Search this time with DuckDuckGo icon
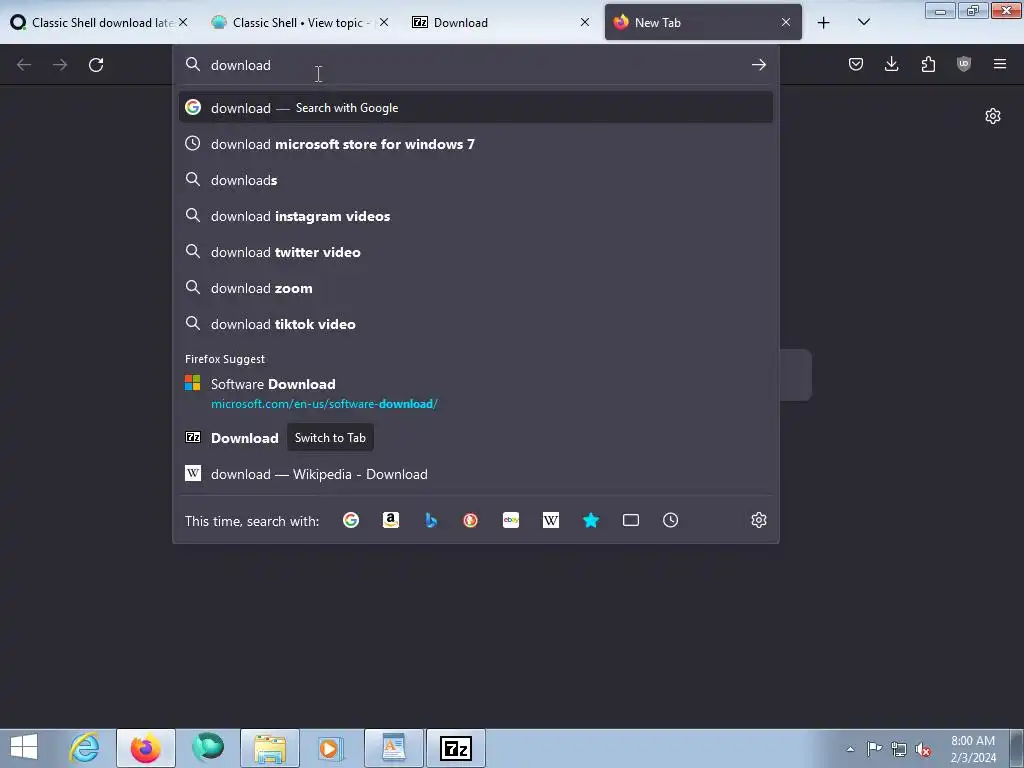 tap(470, 520)
